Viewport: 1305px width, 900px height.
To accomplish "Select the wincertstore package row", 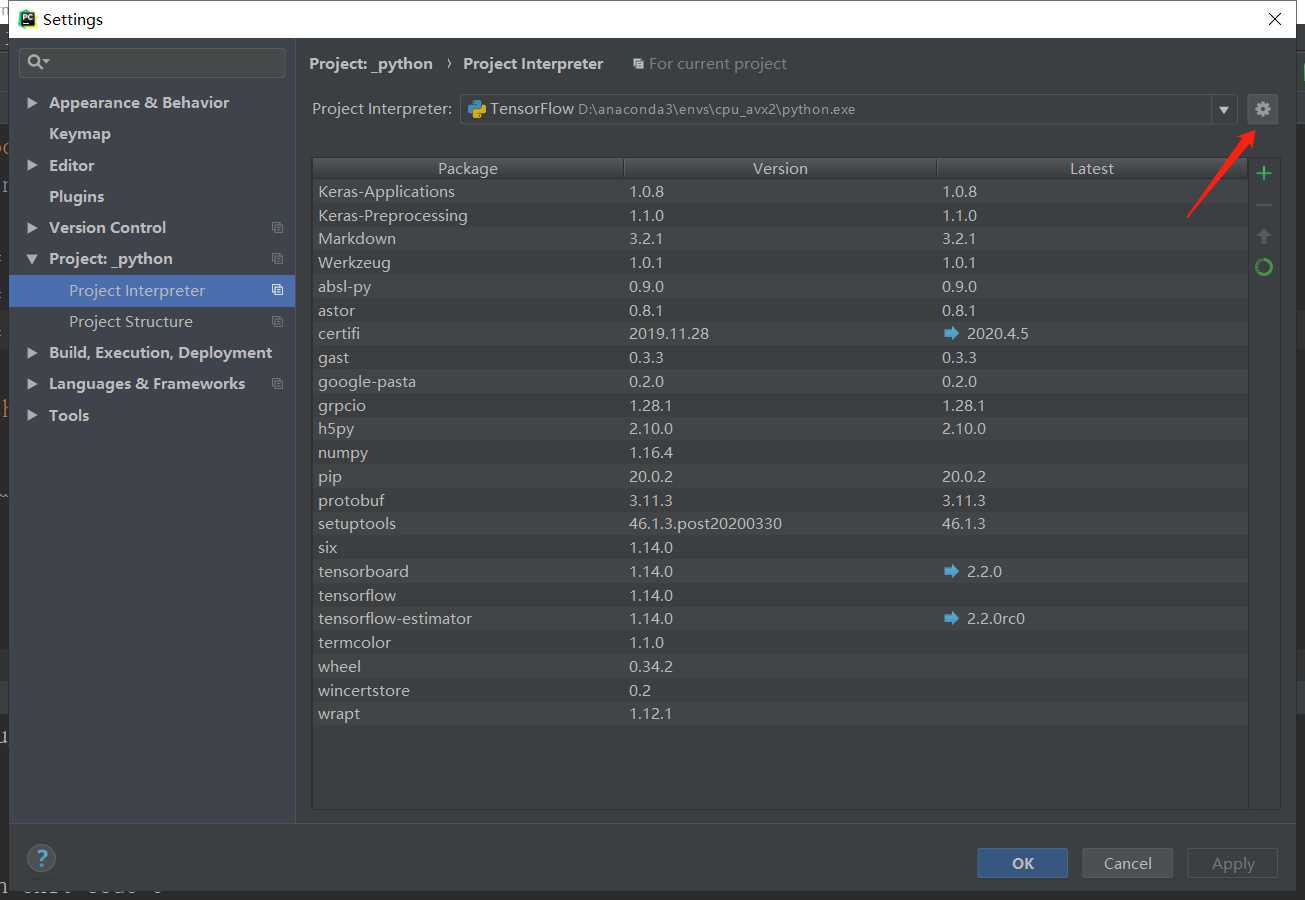I will pyautogui.click(x=780, y=690).
